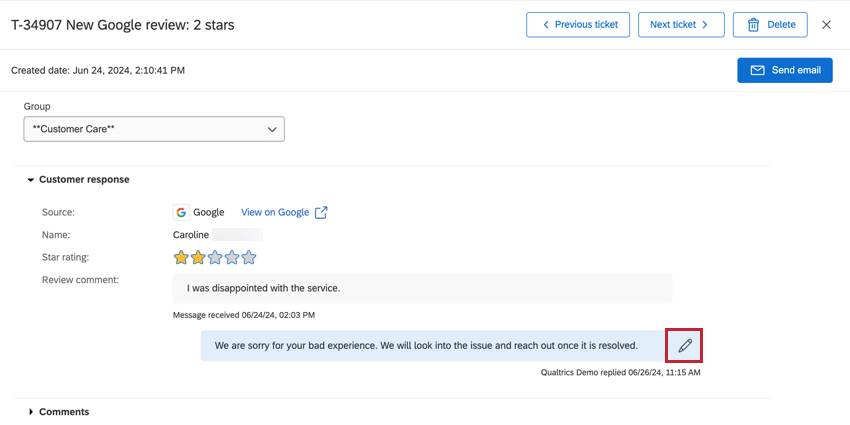The height and width of the screenshot is (425, 850).
Task: Click the fifth star in Star rating
Action: (x=249, y=257)
